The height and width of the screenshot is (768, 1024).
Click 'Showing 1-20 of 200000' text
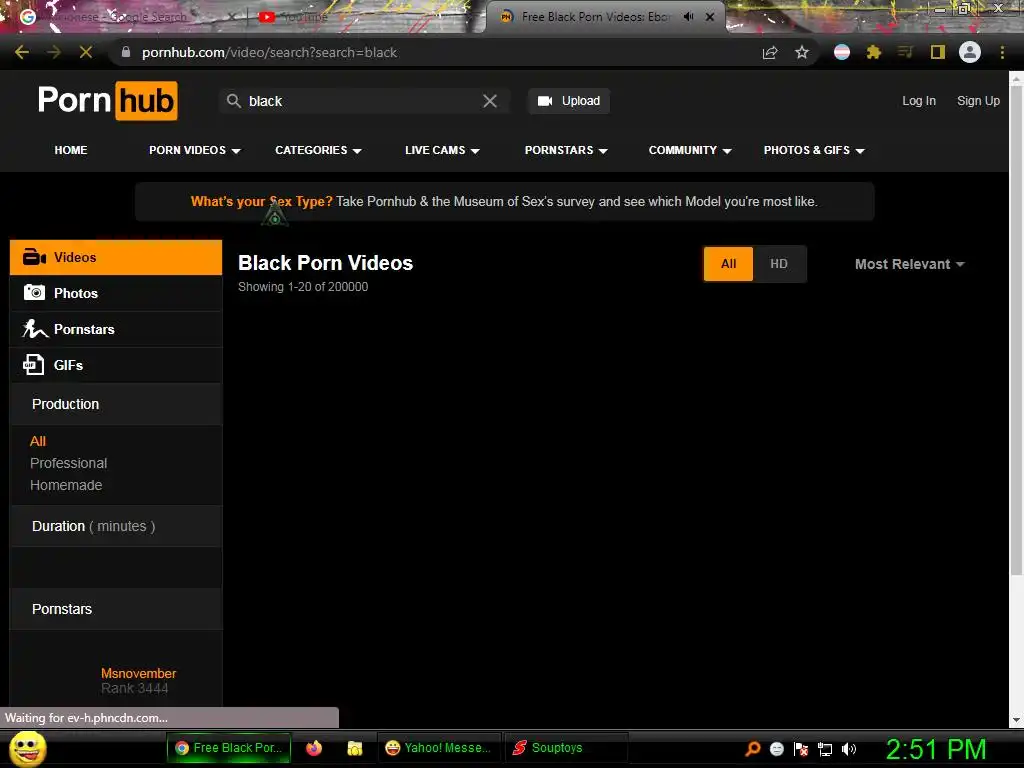[303, 287]
